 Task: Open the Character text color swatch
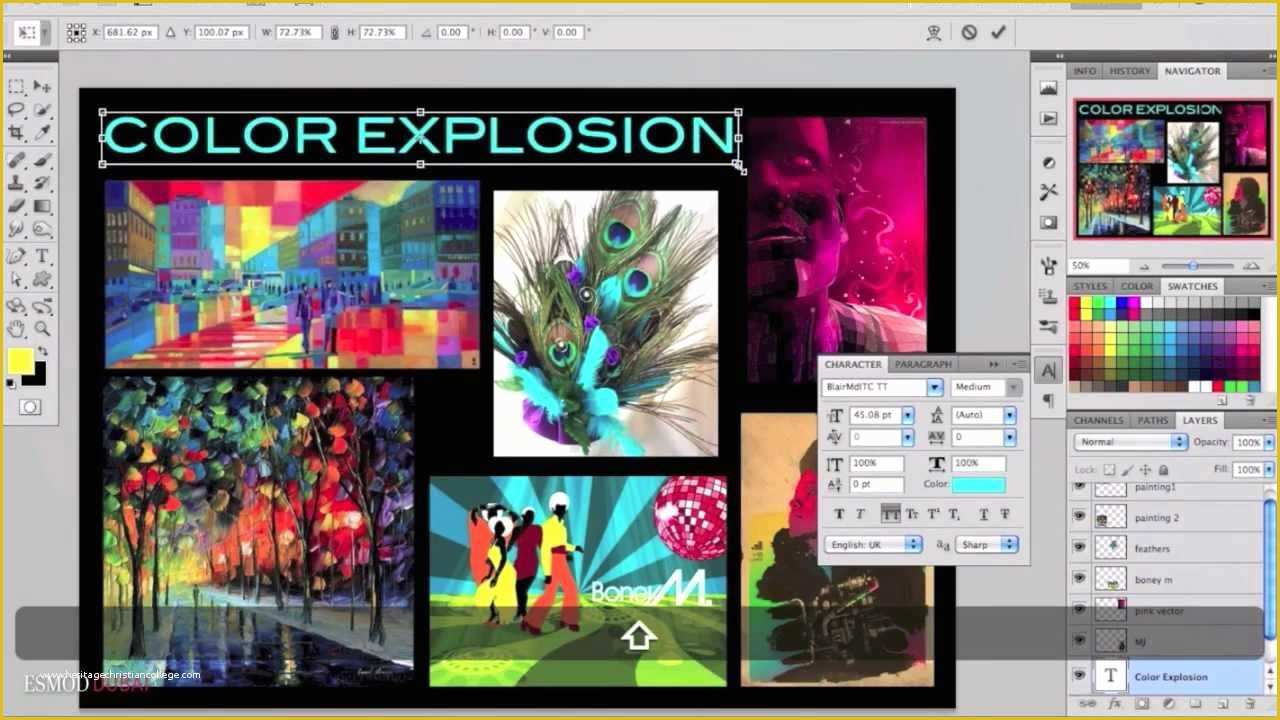[x=979, y=485]
